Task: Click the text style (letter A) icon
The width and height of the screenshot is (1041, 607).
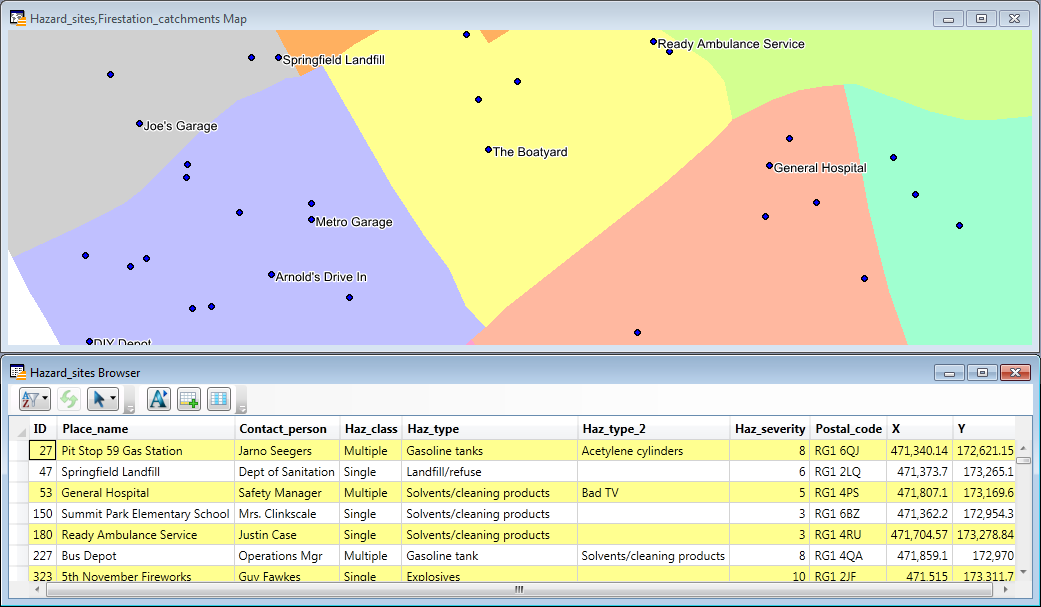Action: (158, 399)
